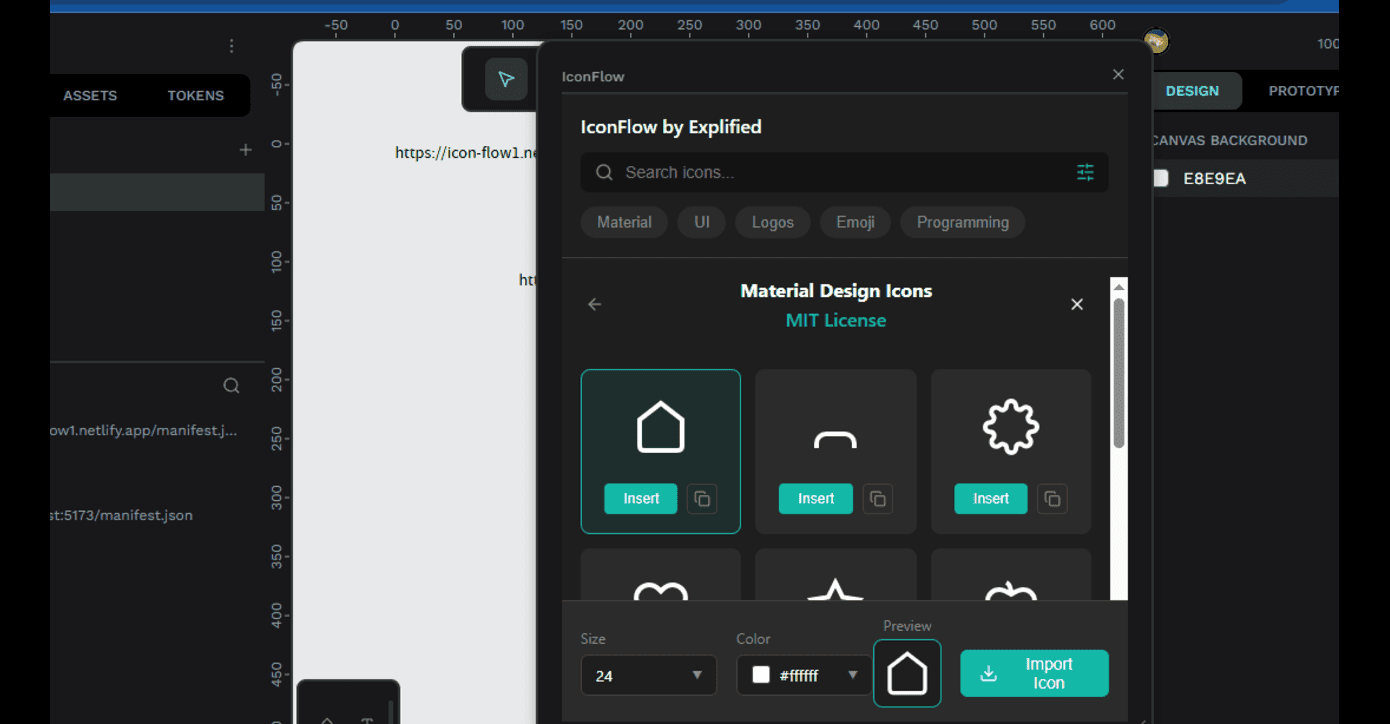Switch to the Tokens tab
Screen dimensions: 1390x724
[195, 96]
